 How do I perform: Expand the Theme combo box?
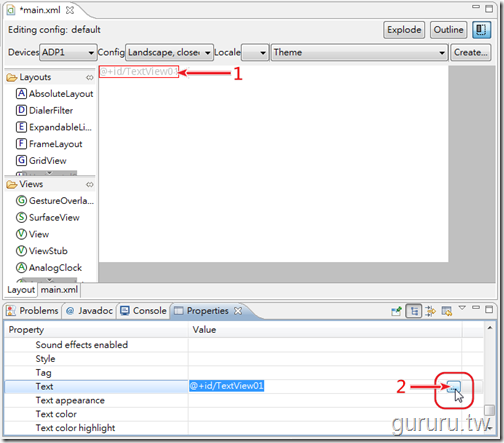359,52
